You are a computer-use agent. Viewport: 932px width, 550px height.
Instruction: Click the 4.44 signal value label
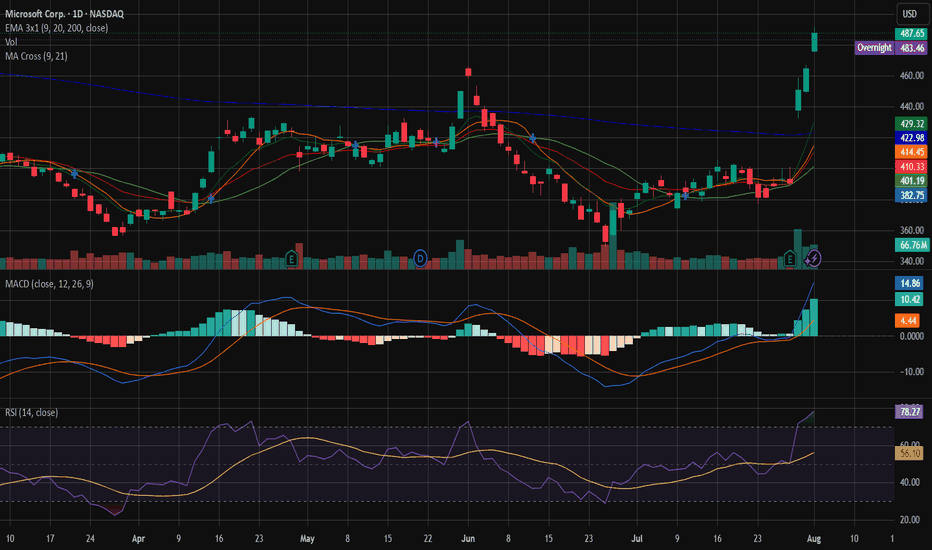click(908, 321)
